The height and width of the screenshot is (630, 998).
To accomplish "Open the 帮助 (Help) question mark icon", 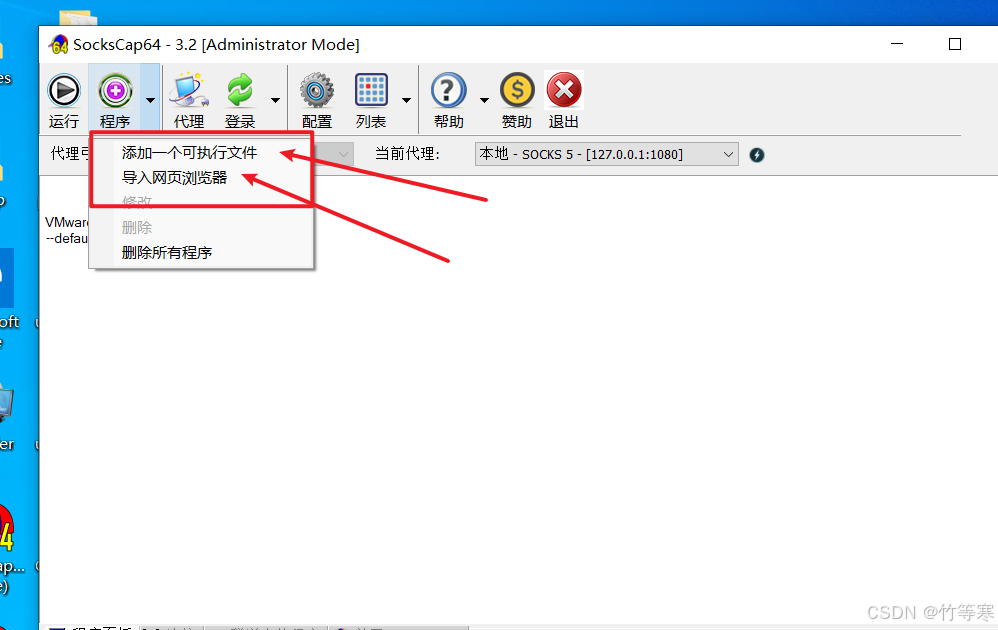I will pos(448,90).
